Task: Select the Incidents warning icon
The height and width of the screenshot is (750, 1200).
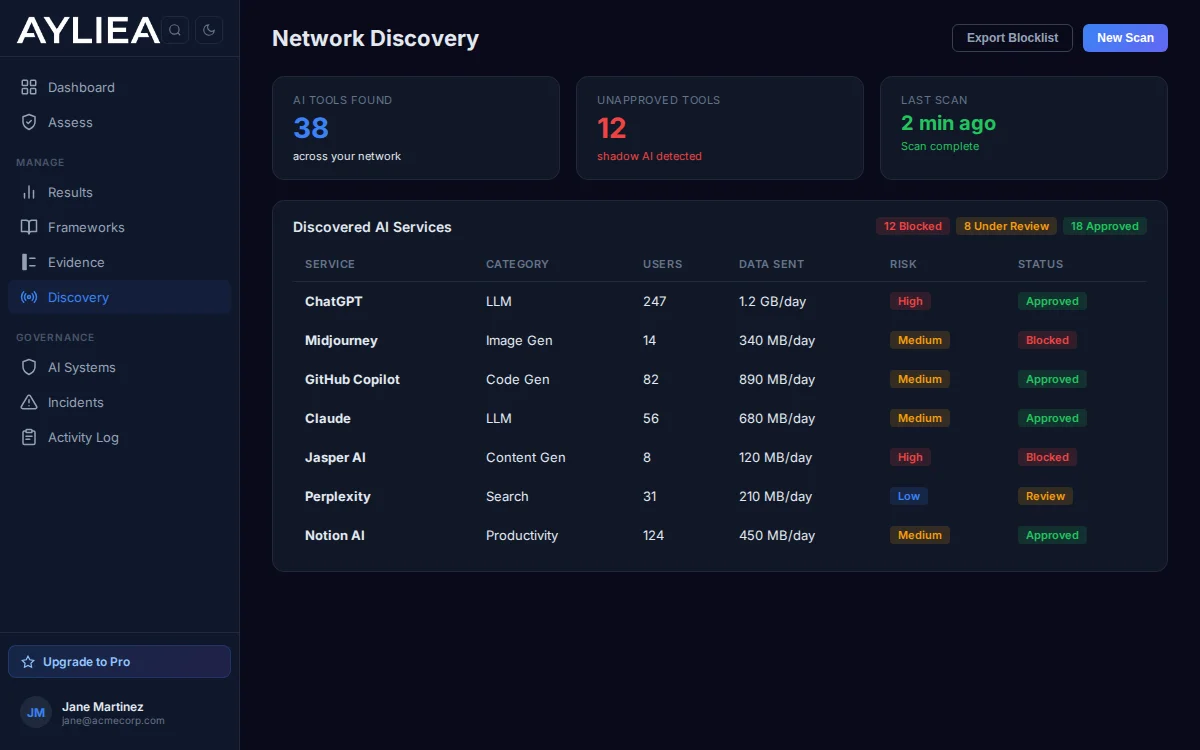Action: (27, 402)
